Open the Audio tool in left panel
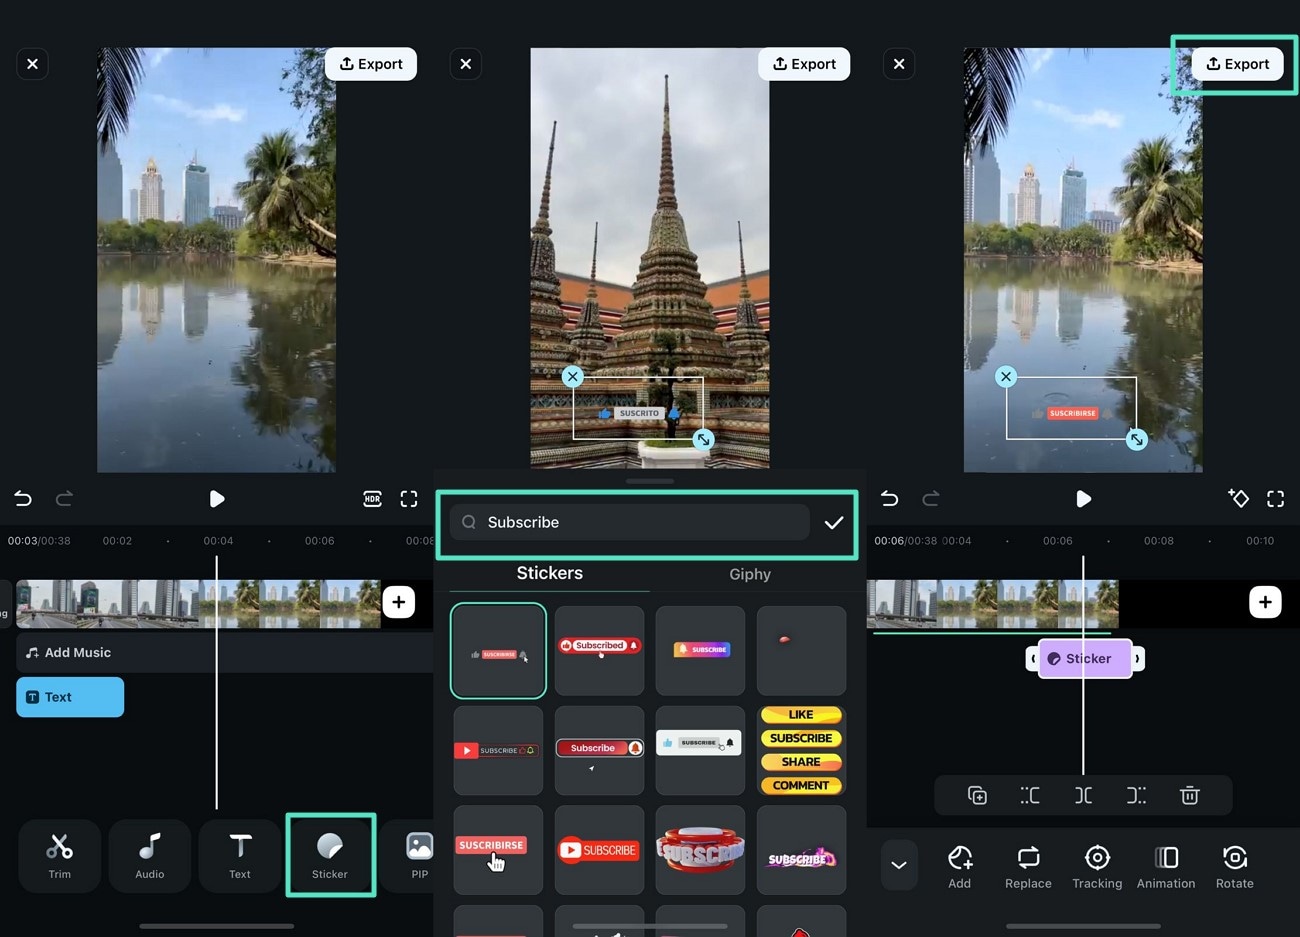The image size is (1300, 937). (x=150, y=856)
